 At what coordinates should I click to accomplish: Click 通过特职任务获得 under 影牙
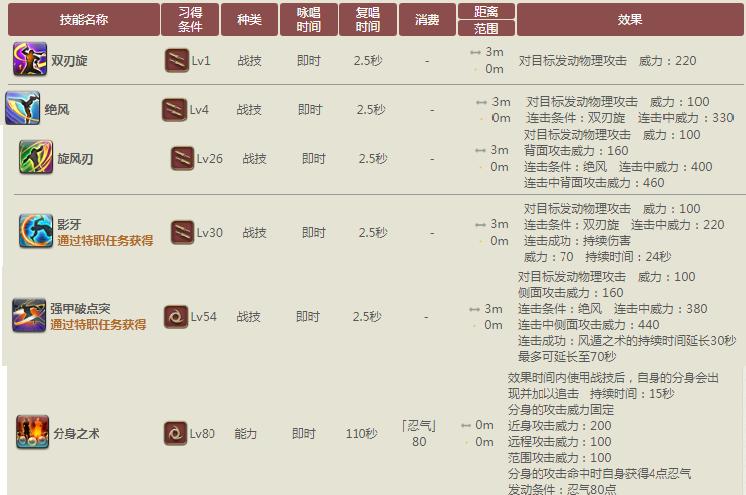click(105, 240)
